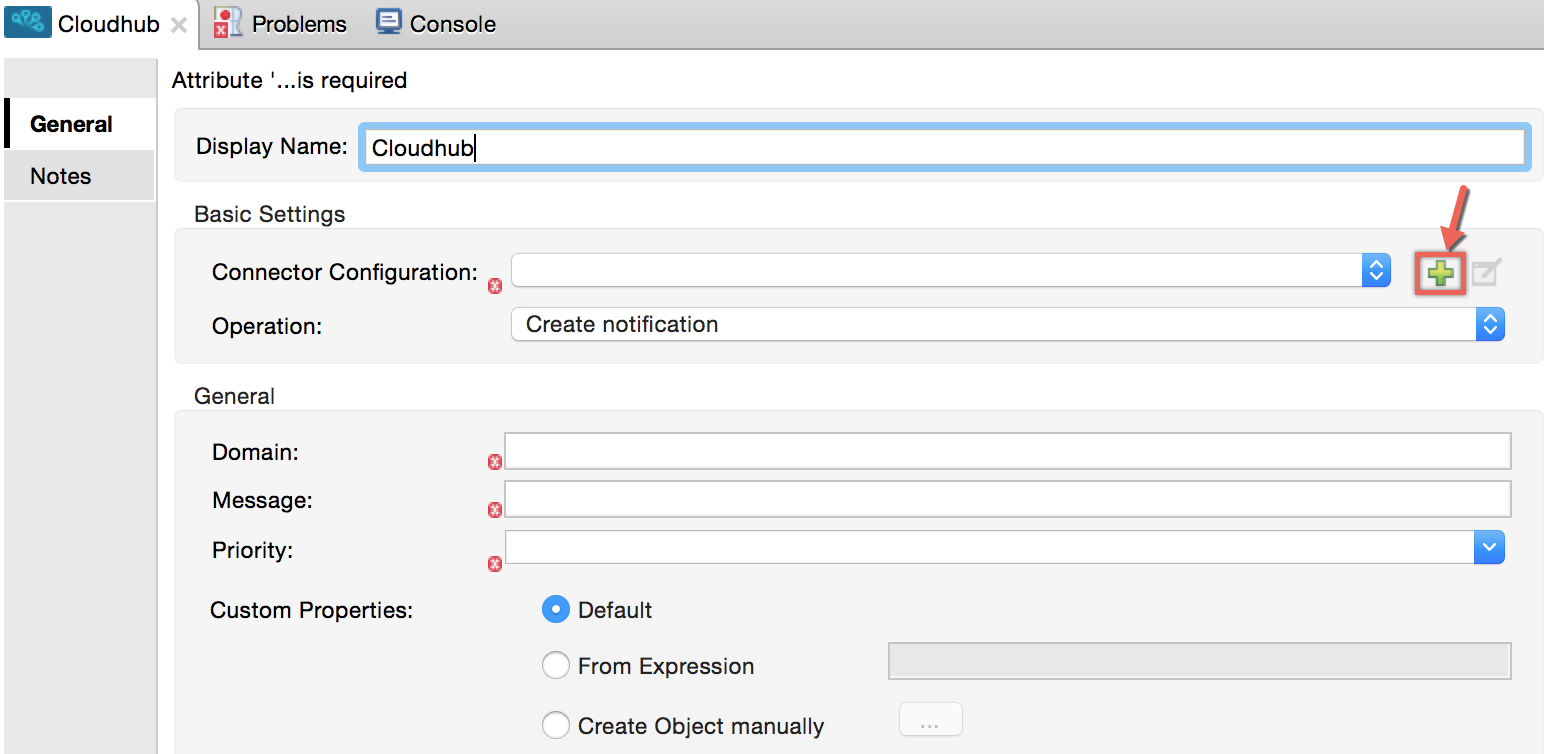Screen dimensions: 1544x754
Task: Switch to the Console tab
Action: pos(452,24)
